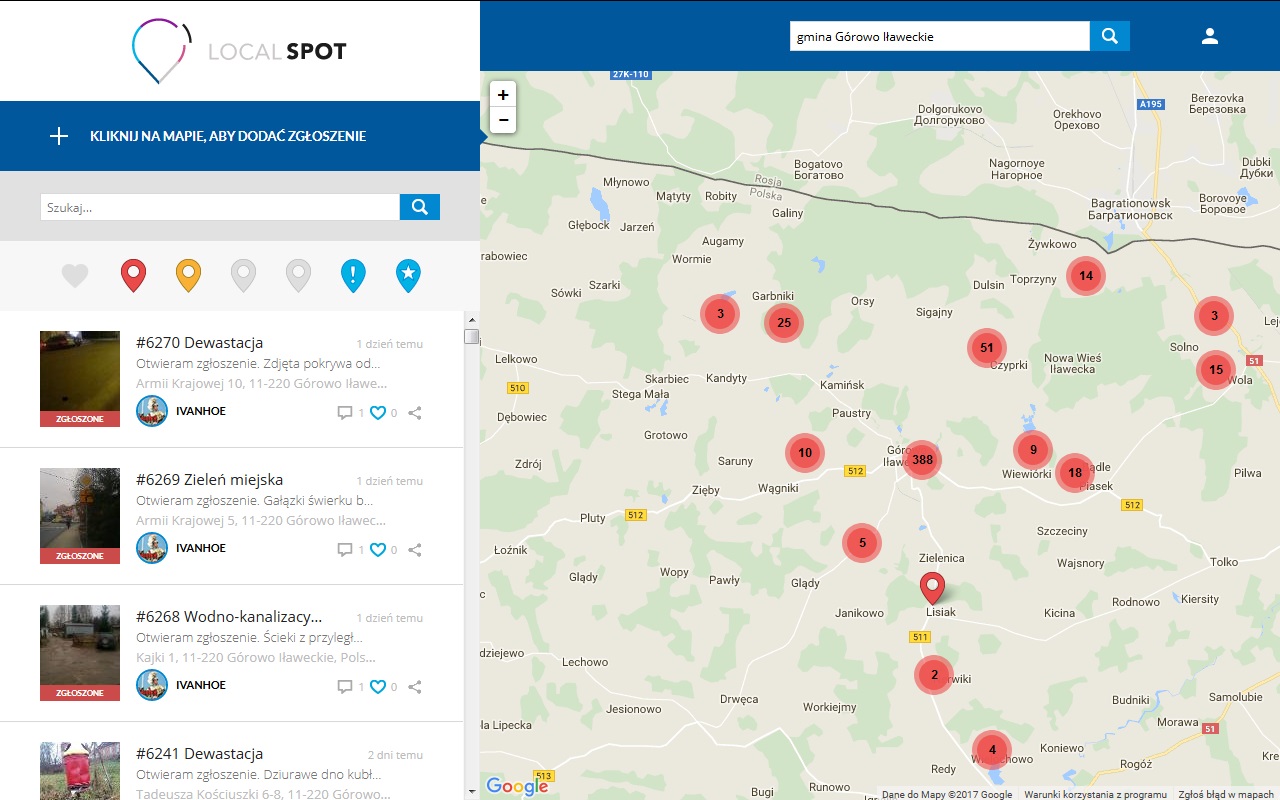The image size is (1280, 800).
Task: Open the user account icon
Action: click(x=1210, y=36)
